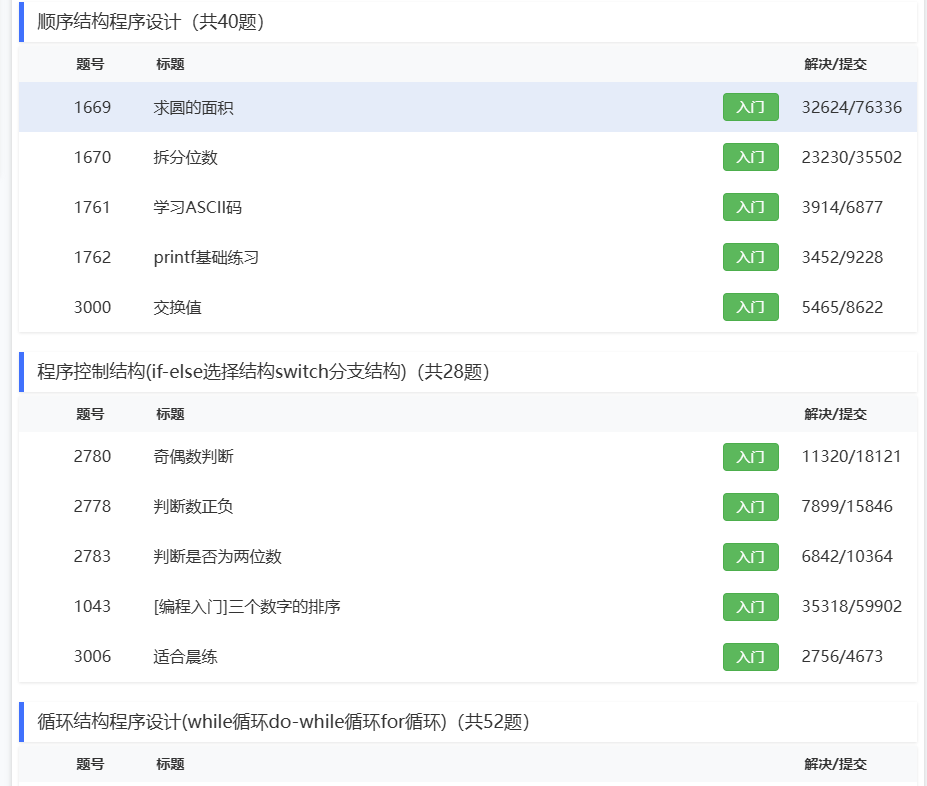Image resolution: width=927 pixels, height=786 pixels.
Task: Click 标题 header in 循环结构 table
Action: tap(170, 764)
